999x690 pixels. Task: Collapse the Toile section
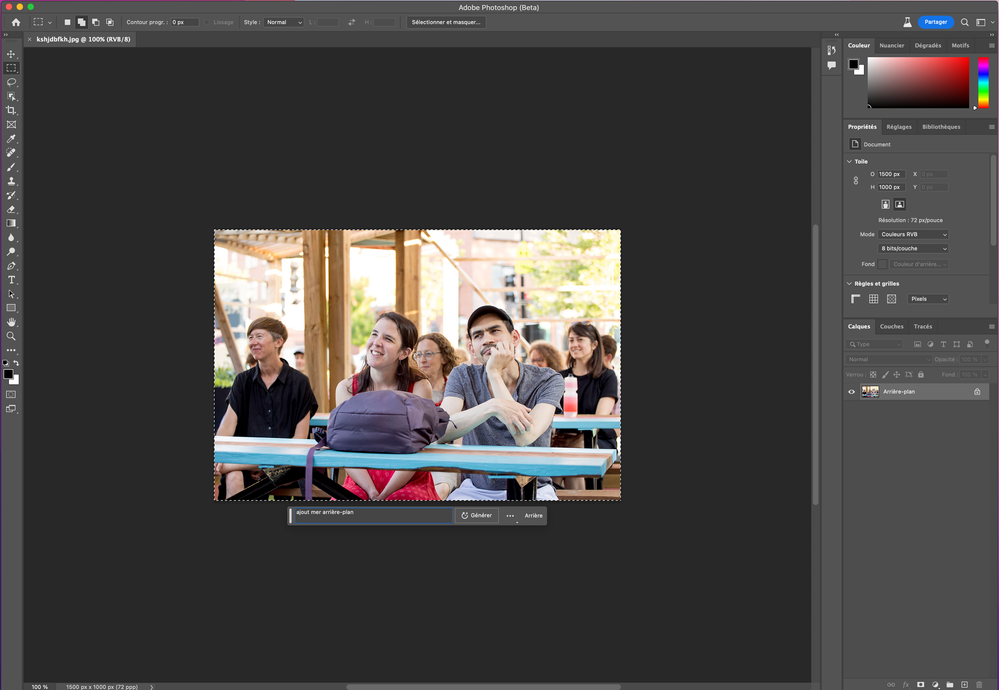pos(850,161)
